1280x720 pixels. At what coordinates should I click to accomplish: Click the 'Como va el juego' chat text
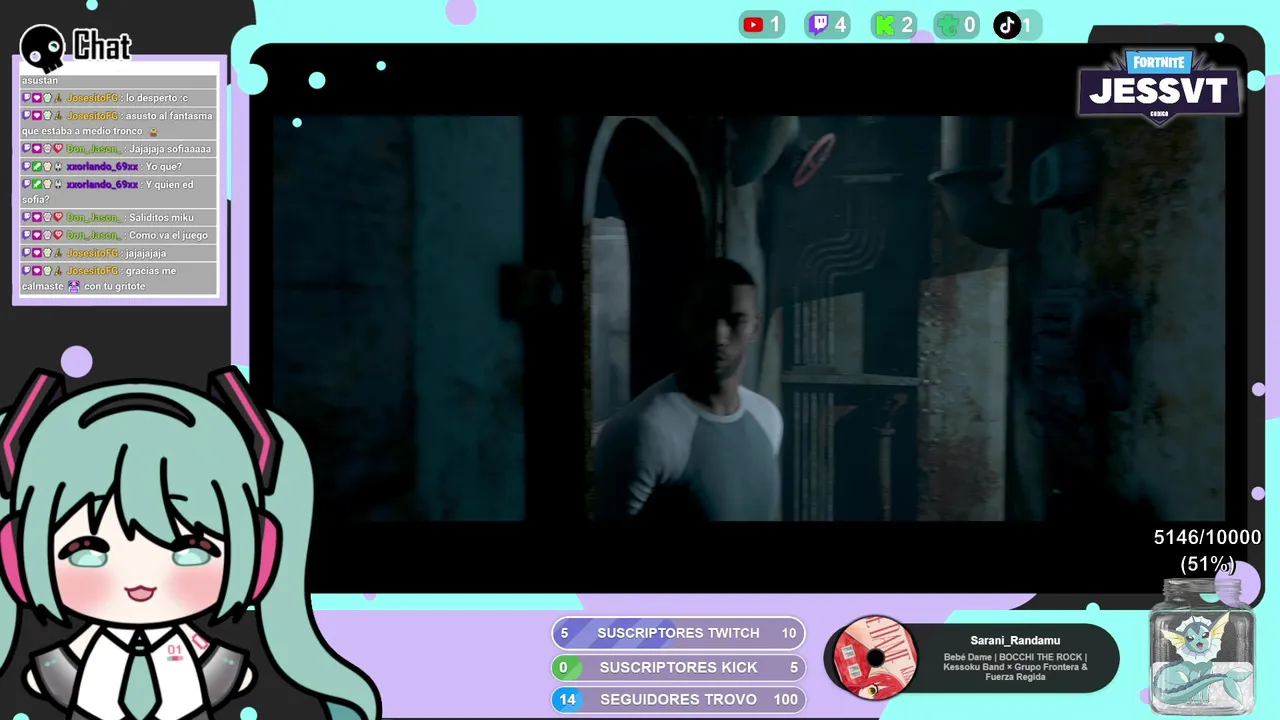[x=168, y=236]
